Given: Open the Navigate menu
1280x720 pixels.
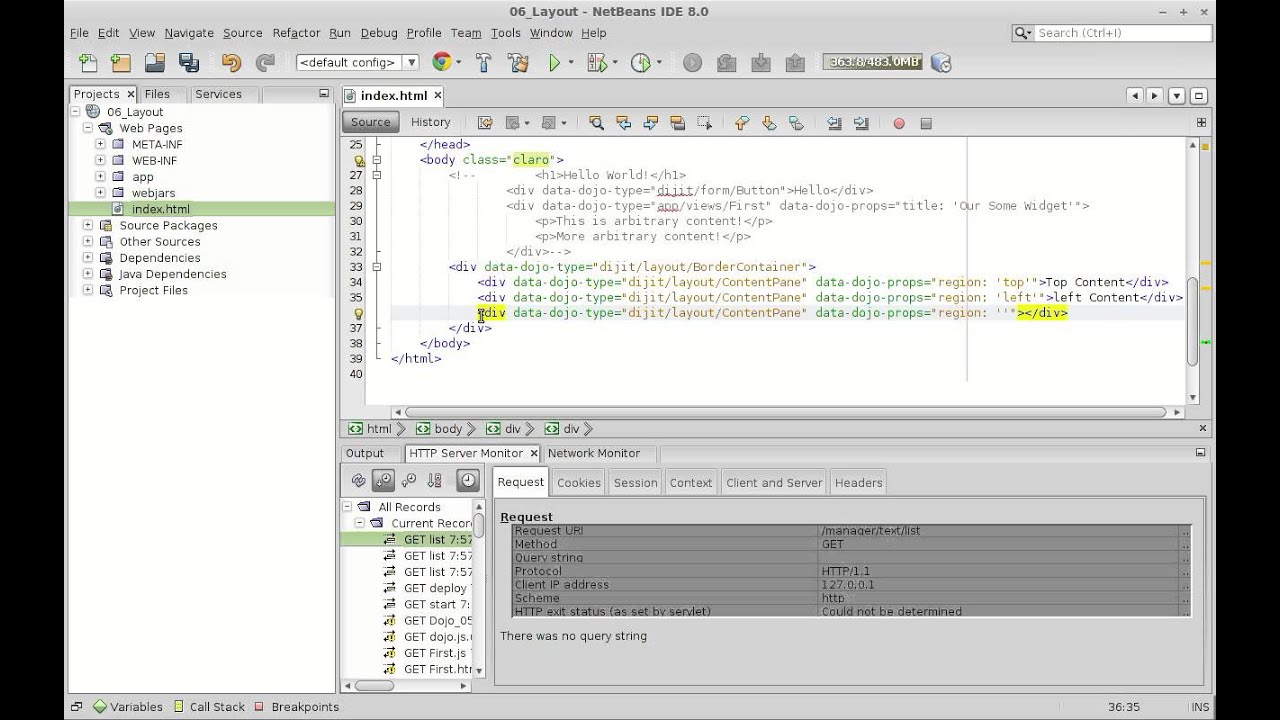Looking at the screenshot, I should click(x=189, y=33).
